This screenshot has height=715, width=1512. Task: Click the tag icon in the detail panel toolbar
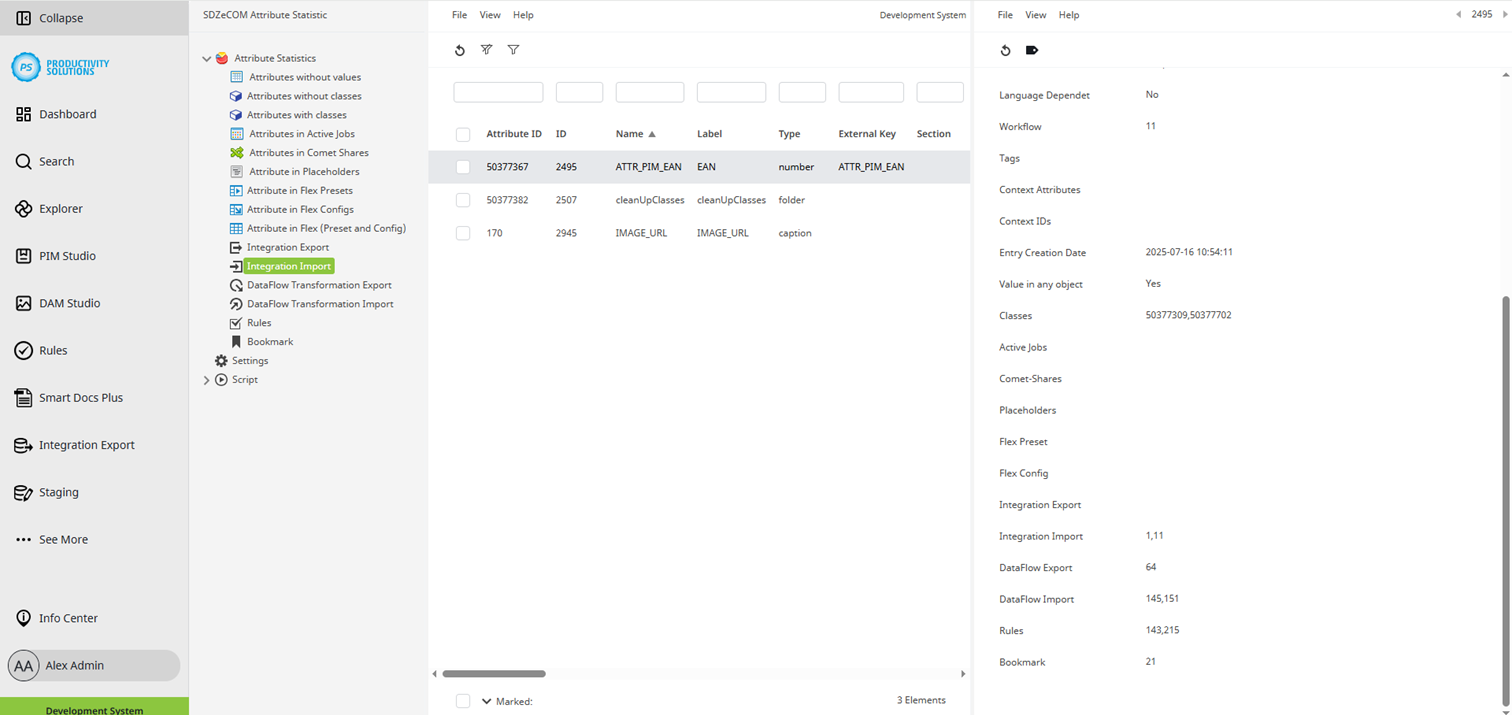pos(1031,50)
